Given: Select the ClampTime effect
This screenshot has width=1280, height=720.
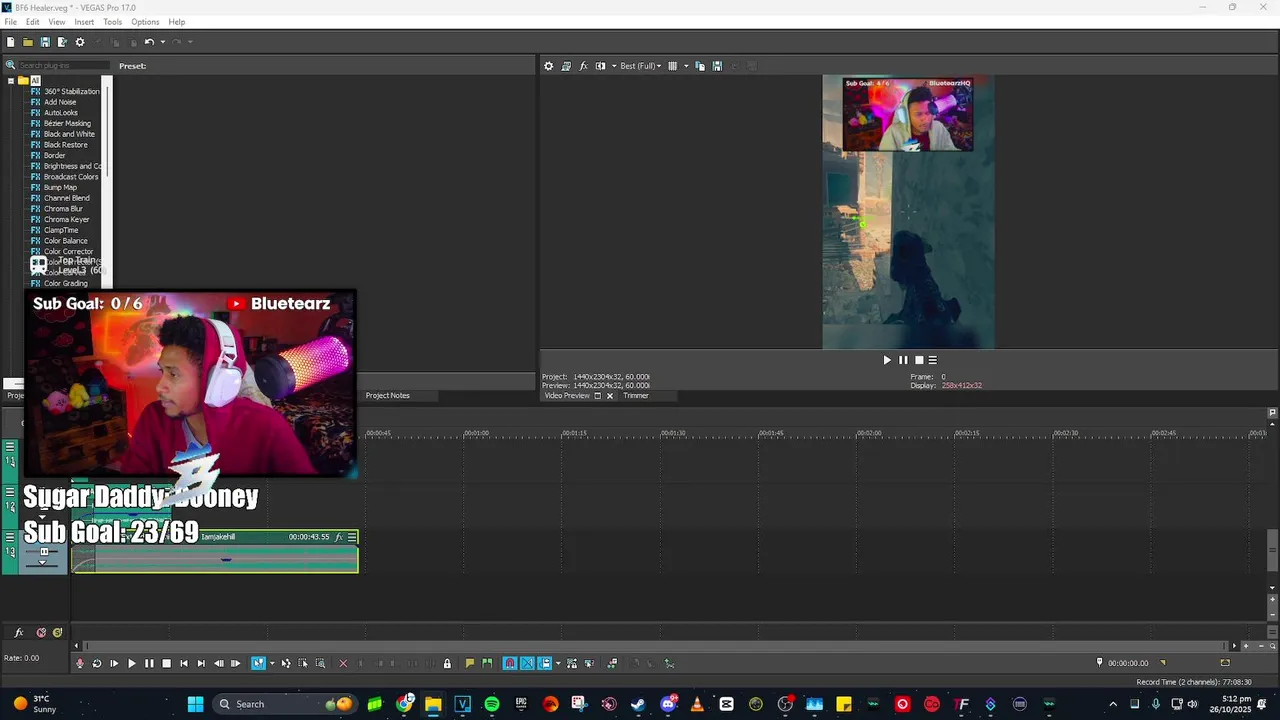Looking at the screenshot, I should click(x=61, y=230).
